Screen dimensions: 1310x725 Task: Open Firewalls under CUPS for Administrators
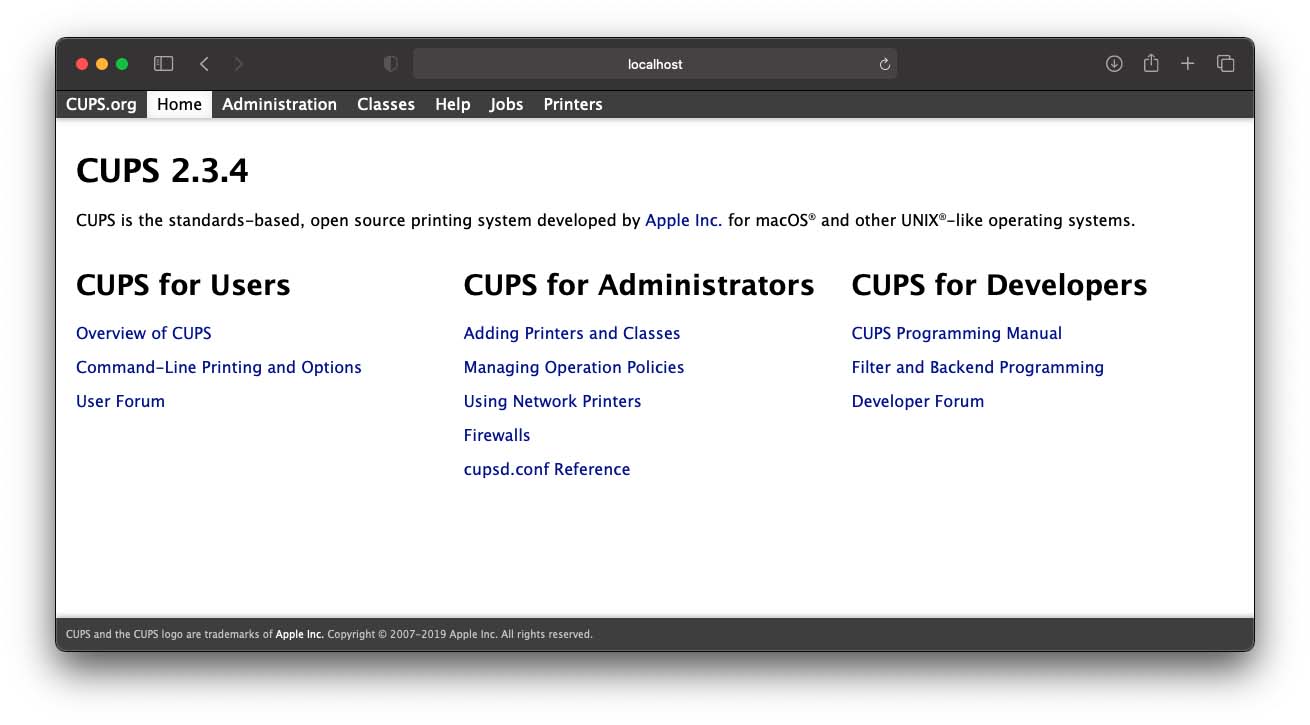tap(497, 435)
